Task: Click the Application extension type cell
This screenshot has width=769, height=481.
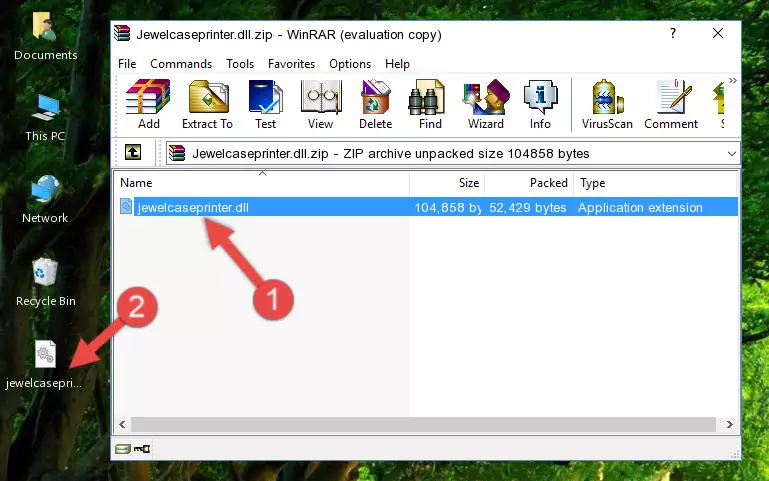Action: (x=640, y=207)
